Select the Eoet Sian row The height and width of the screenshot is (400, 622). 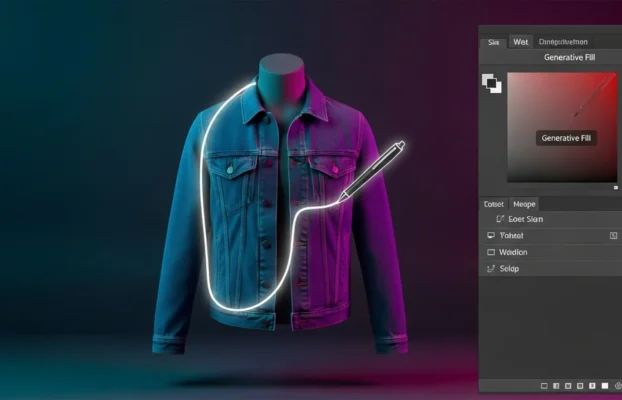tap(551, 219)
